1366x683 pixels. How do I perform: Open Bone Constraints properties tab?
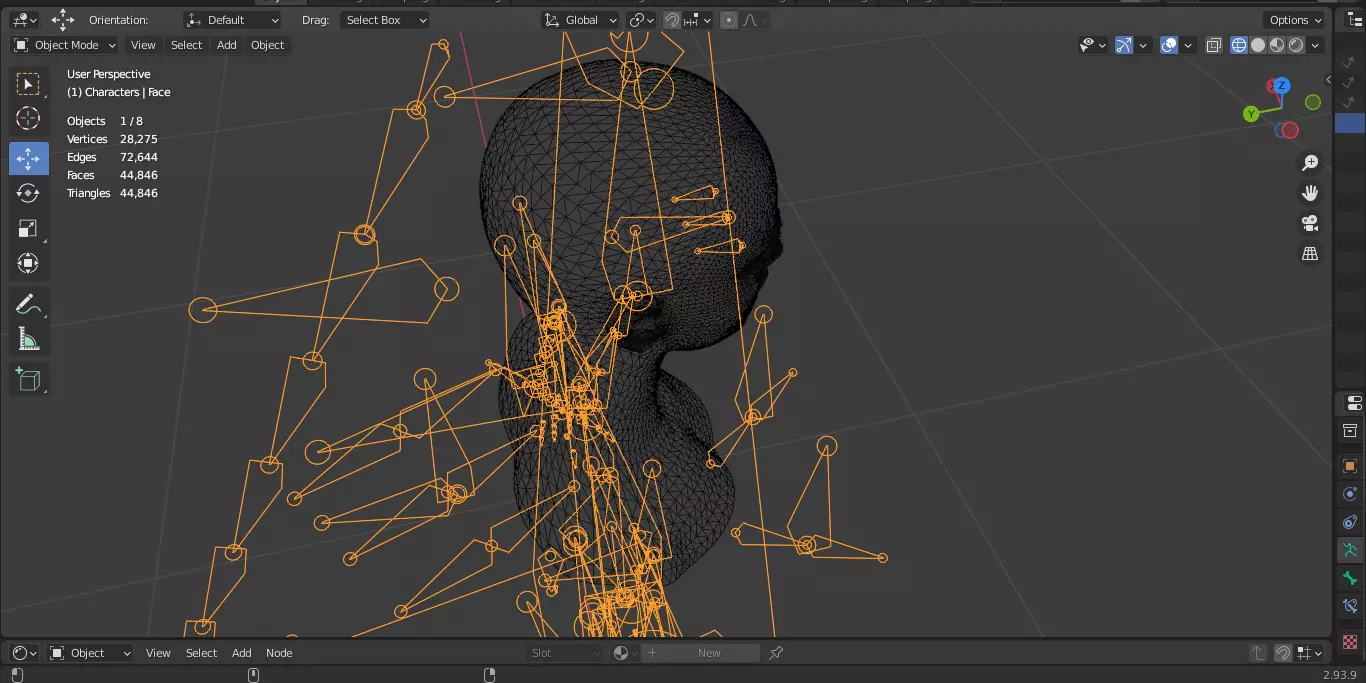click(x=1350, y=606)
